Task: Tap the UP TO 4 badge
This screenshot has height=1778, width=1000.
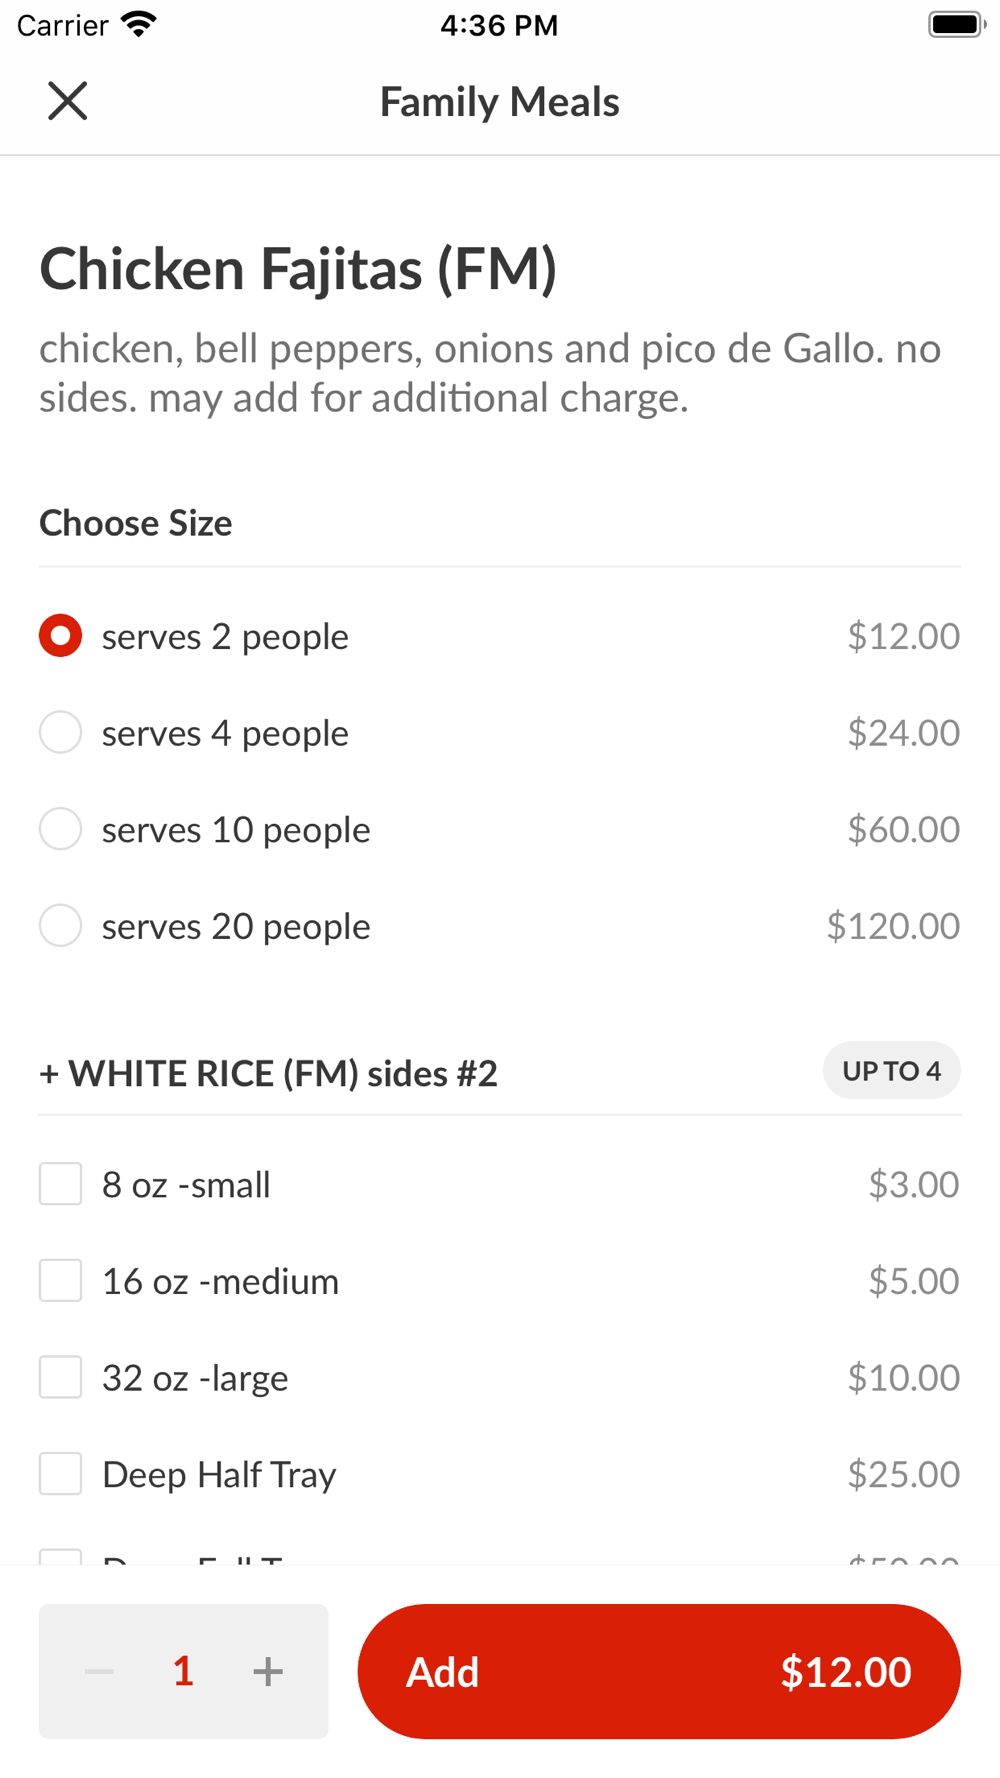Action: (x=891, y=1071)
